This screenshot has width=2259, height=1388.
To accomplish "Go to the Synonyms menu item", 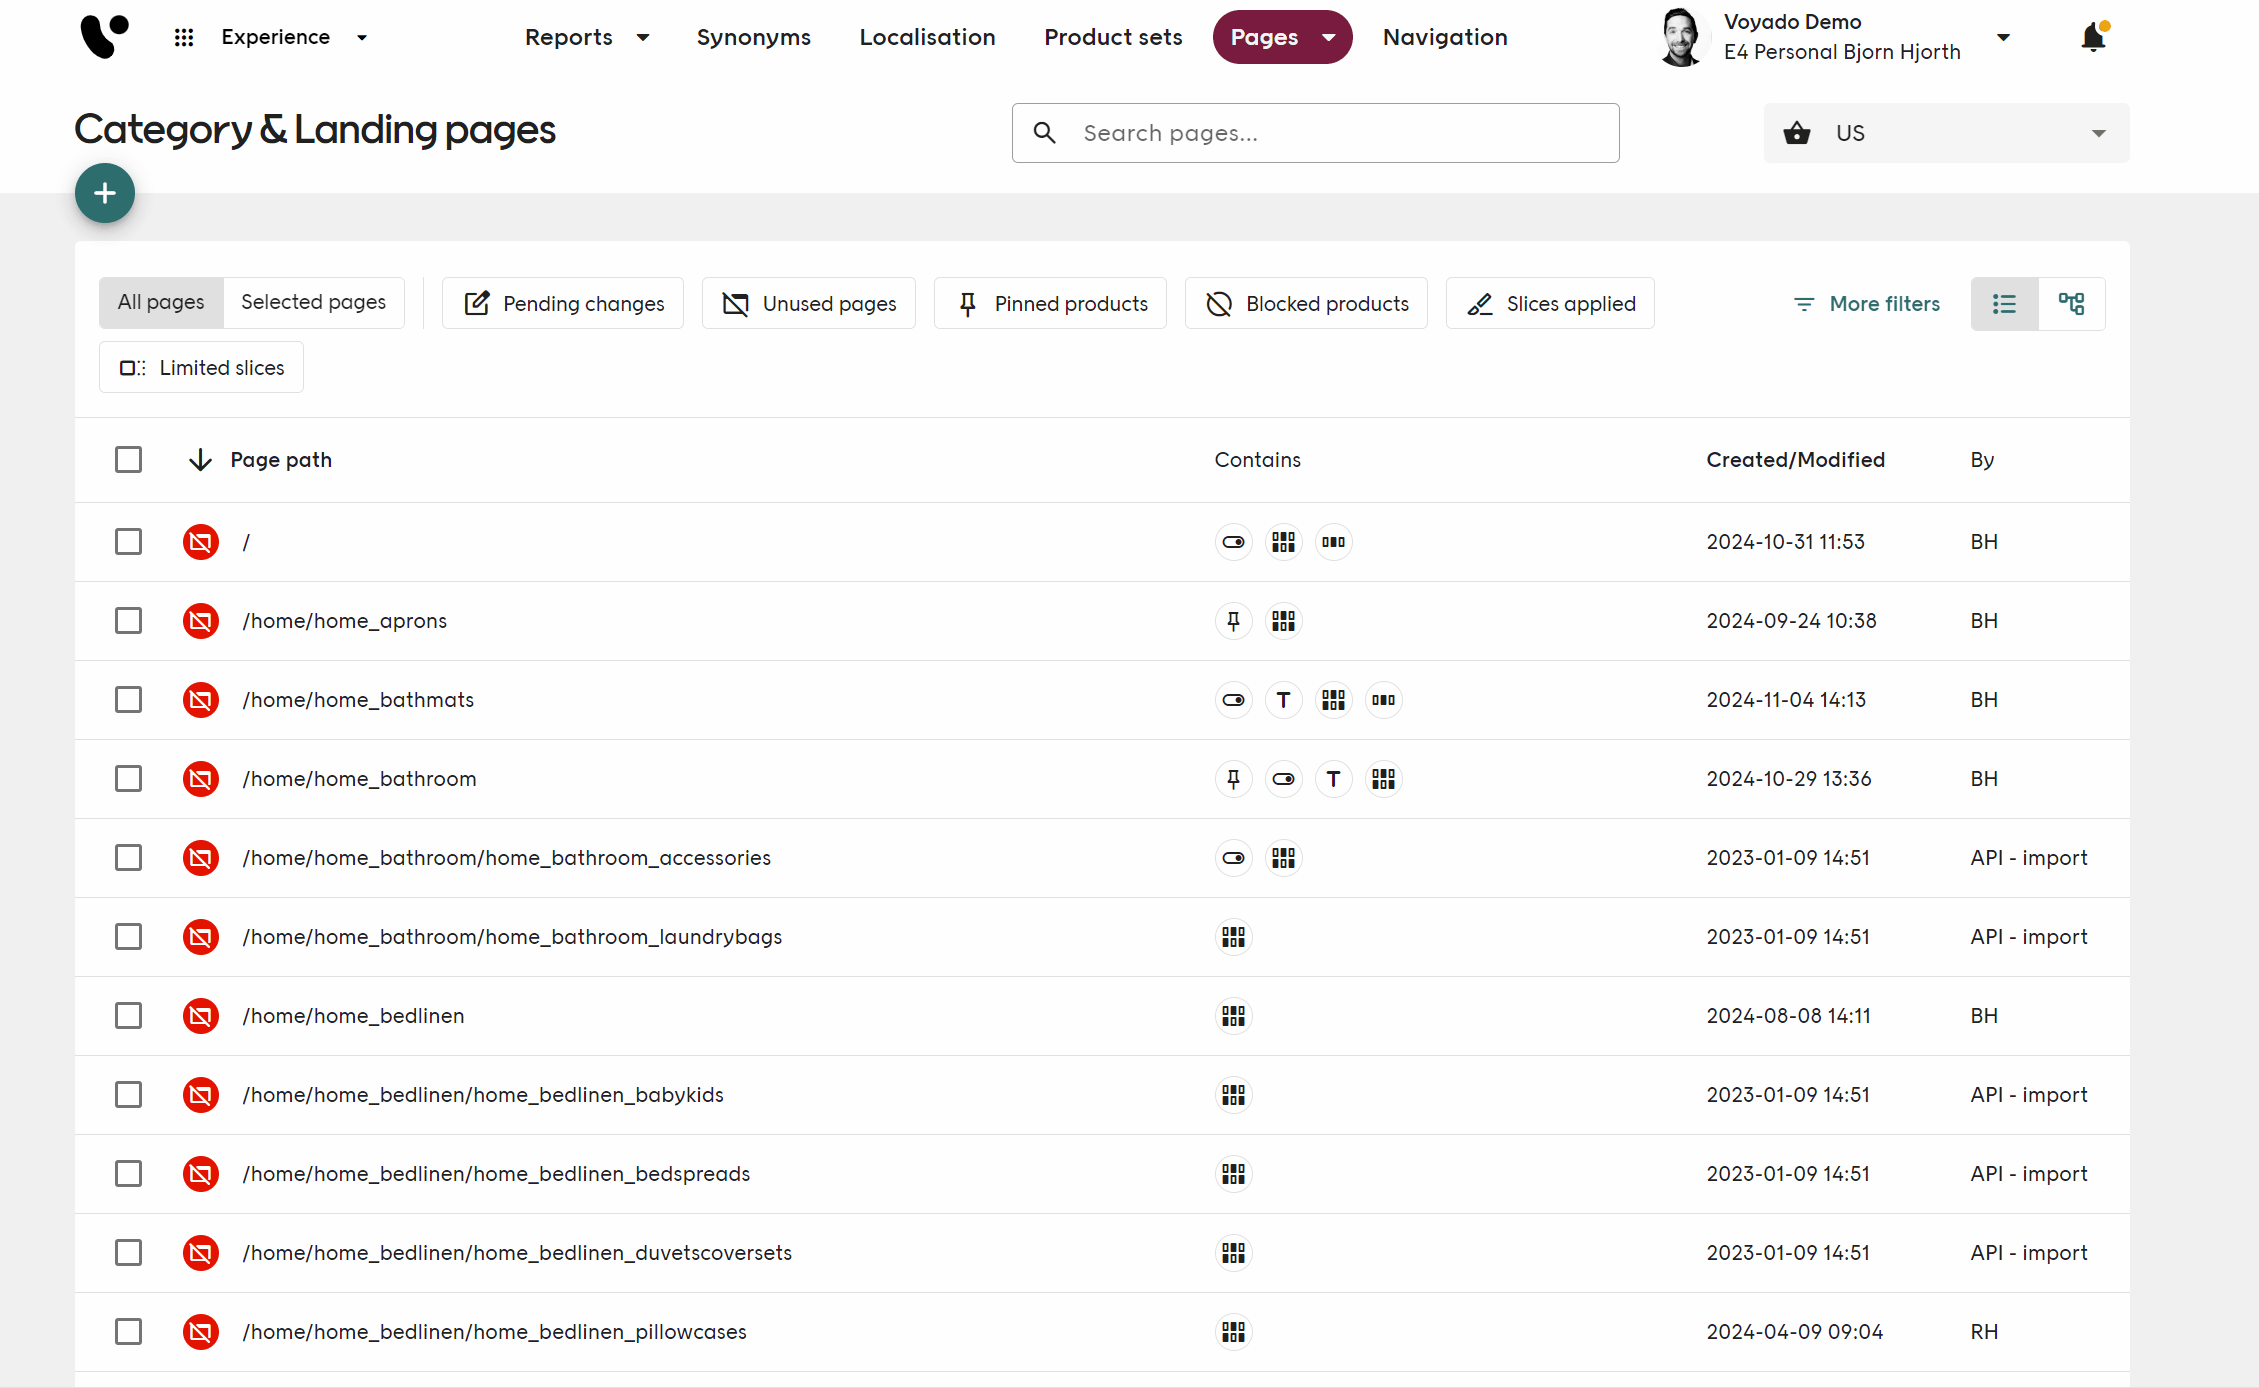I will click(753, 37).
